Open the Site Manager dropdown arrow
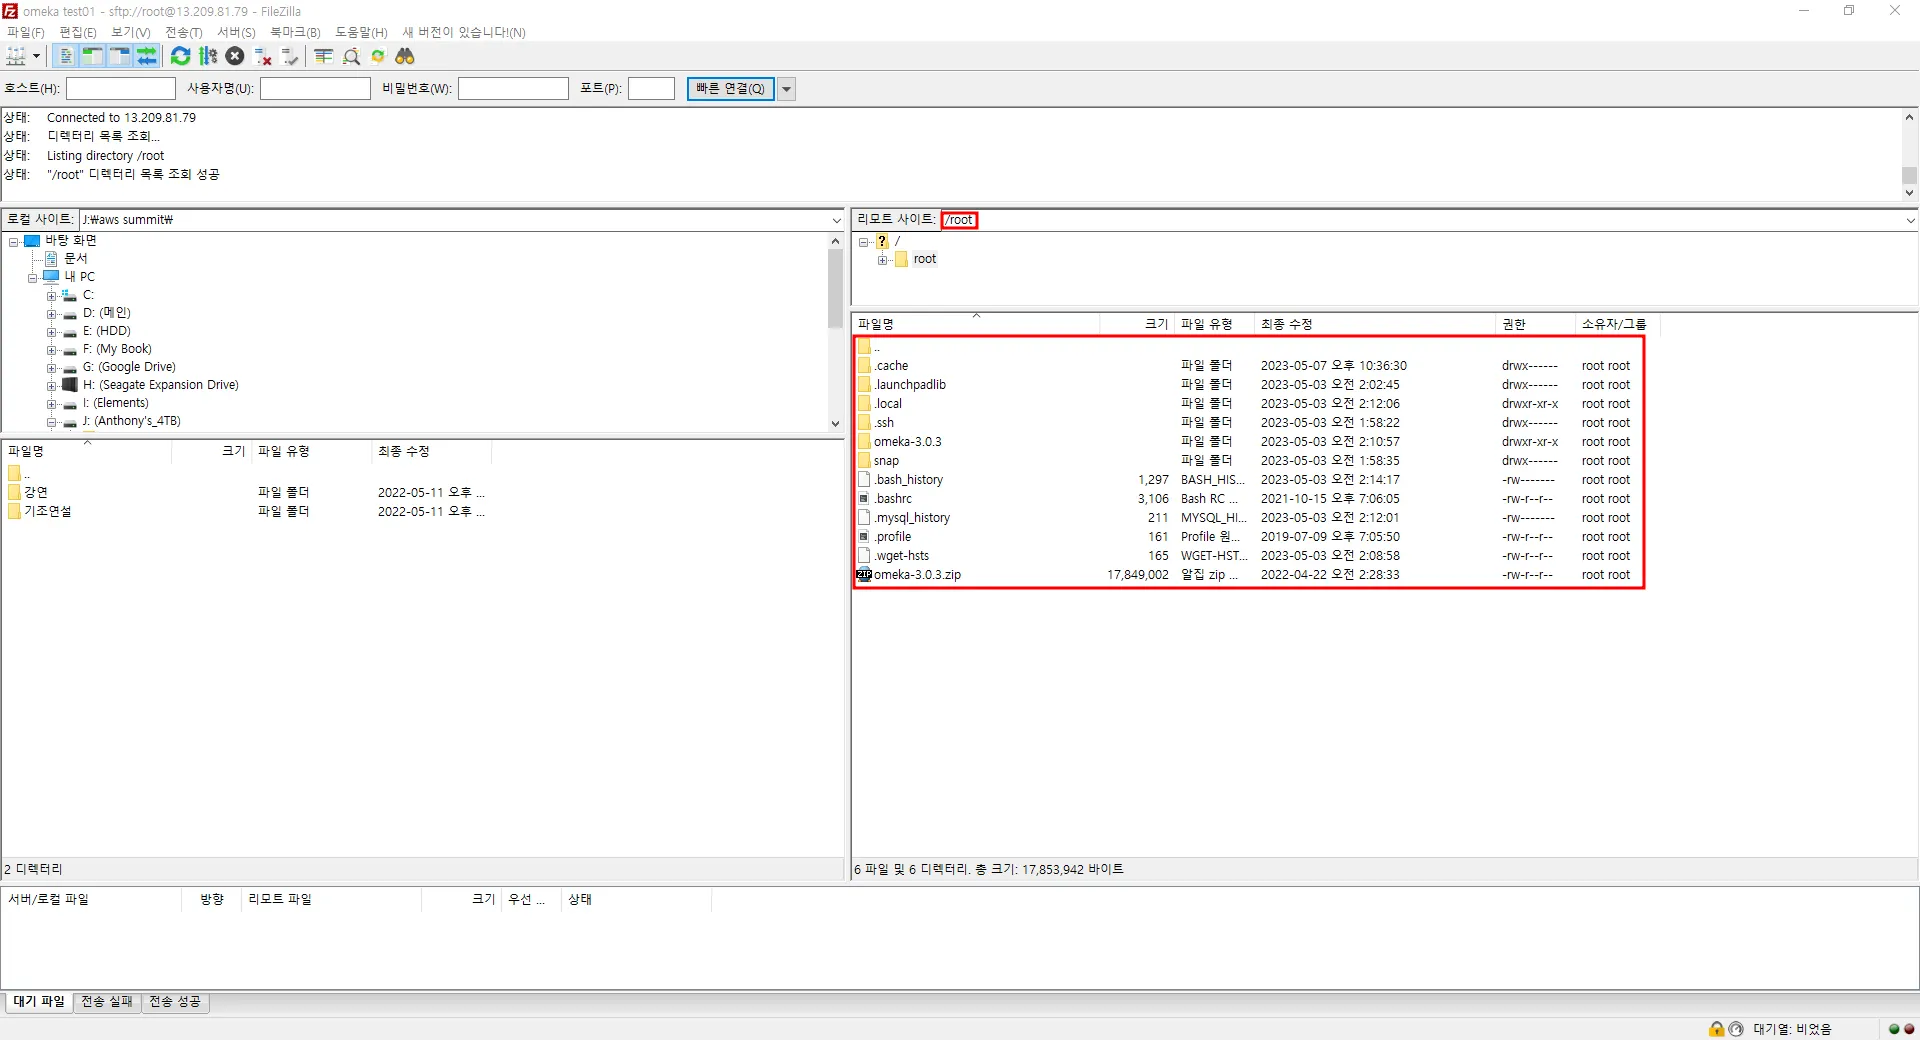The image size is (1920, 1040). (36, 56)
